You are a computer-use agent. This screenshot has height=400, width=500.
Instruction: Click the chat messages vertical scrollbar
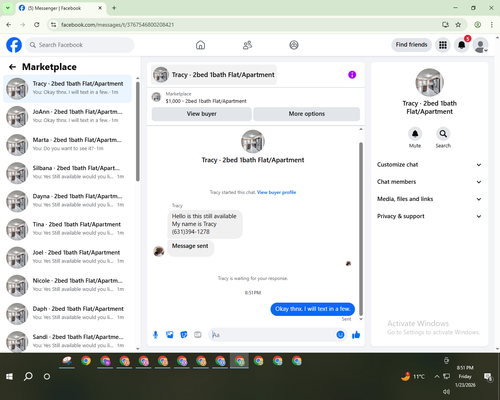pyautogui.click(x=361, y=229)
